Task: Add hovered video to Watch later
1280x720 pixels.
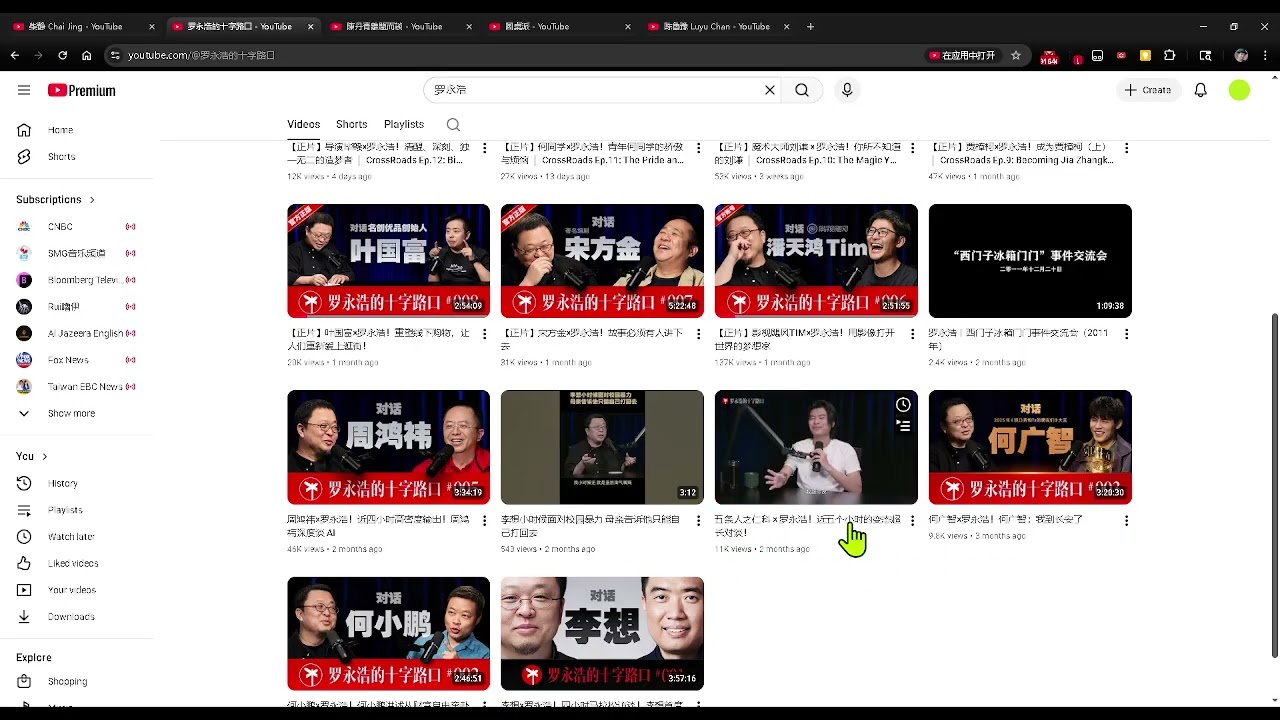Action: 903,405
